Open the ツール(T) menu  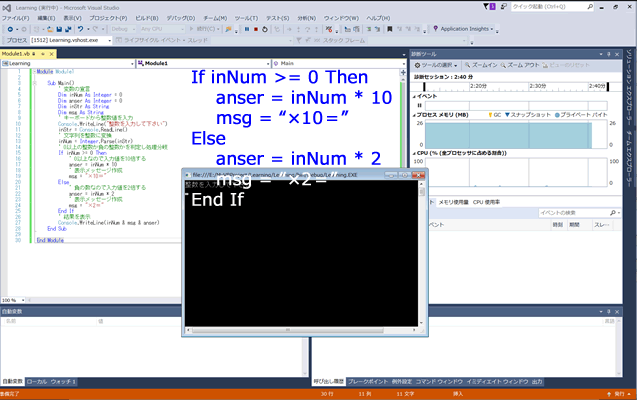[246, 18]
